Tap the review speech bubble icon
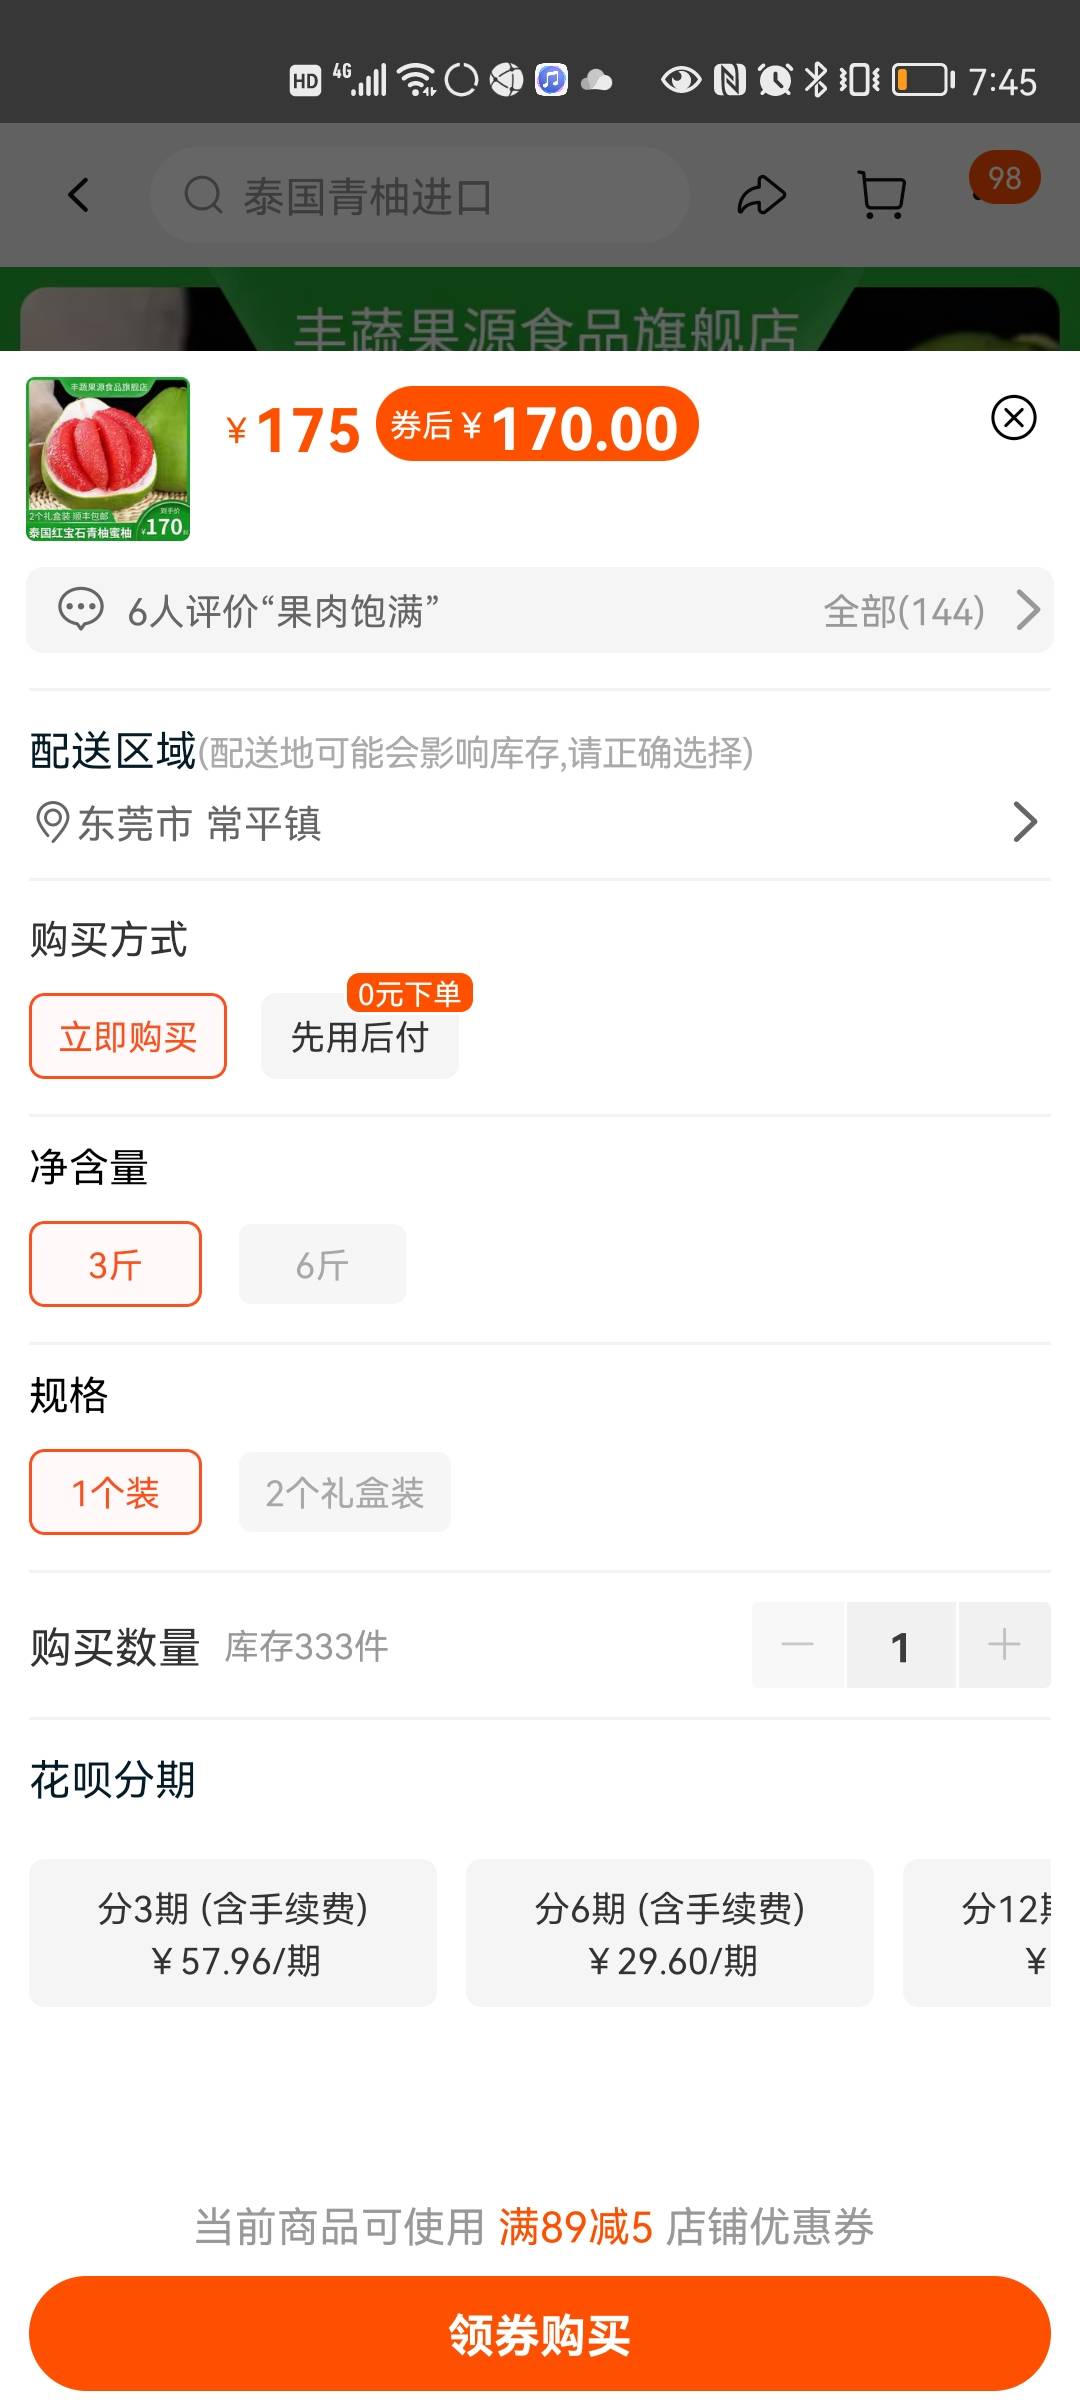This screenshot has width=1080, height=2400. click(x=81, y=610)
